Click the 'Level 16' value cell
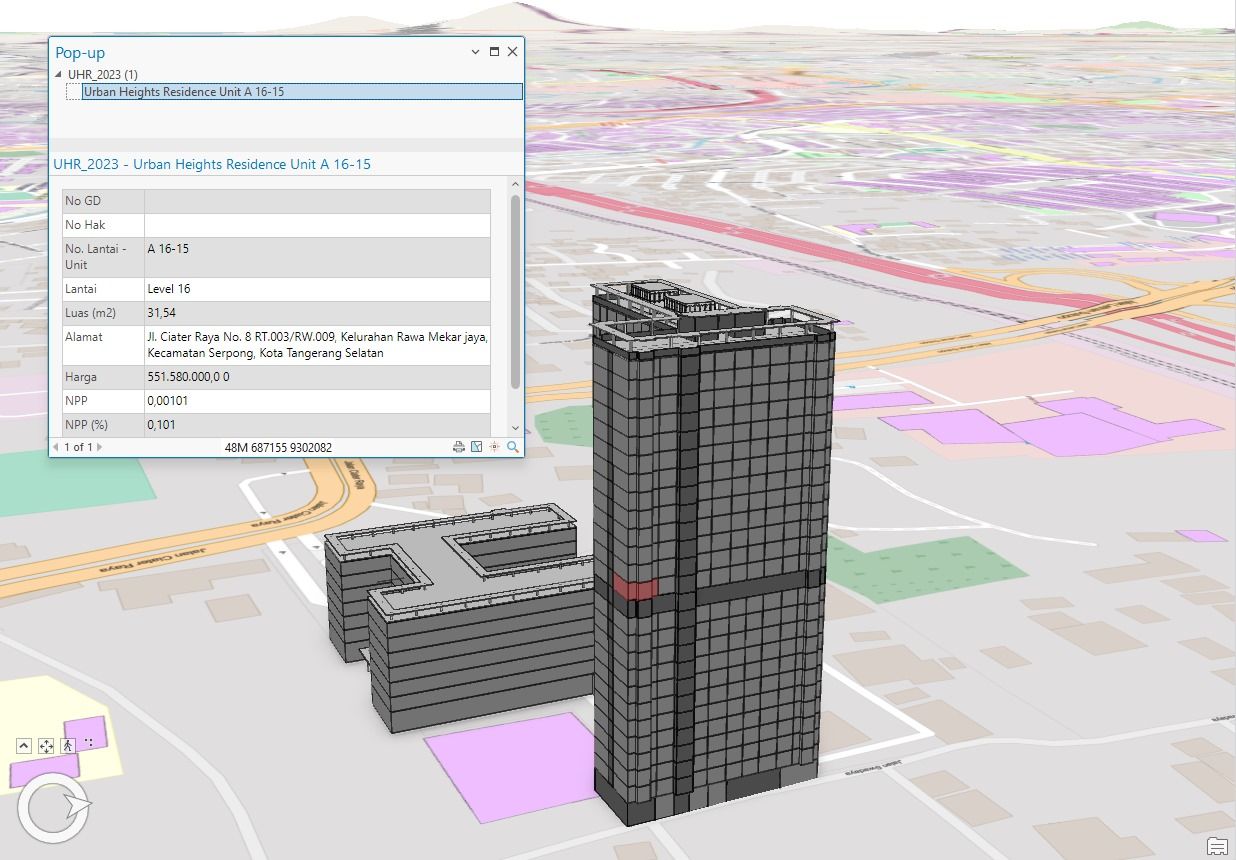1236x860 pixels. pos(317,289)
